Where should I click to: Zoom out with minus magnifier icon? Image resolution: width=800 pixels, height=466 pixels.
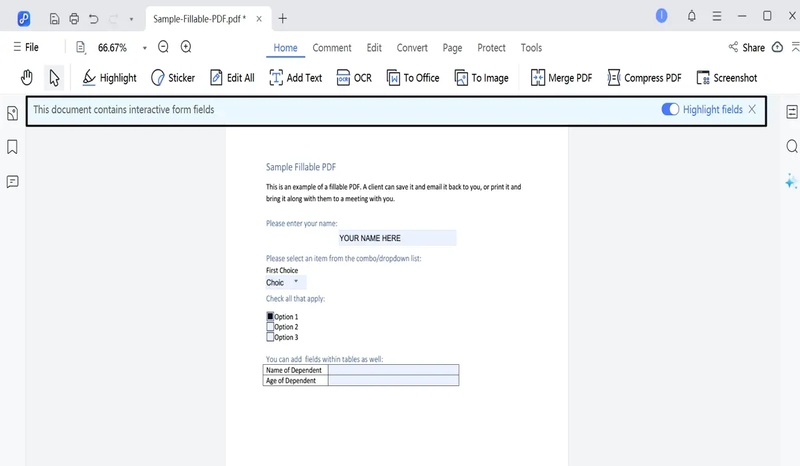(x=163, y=47)
